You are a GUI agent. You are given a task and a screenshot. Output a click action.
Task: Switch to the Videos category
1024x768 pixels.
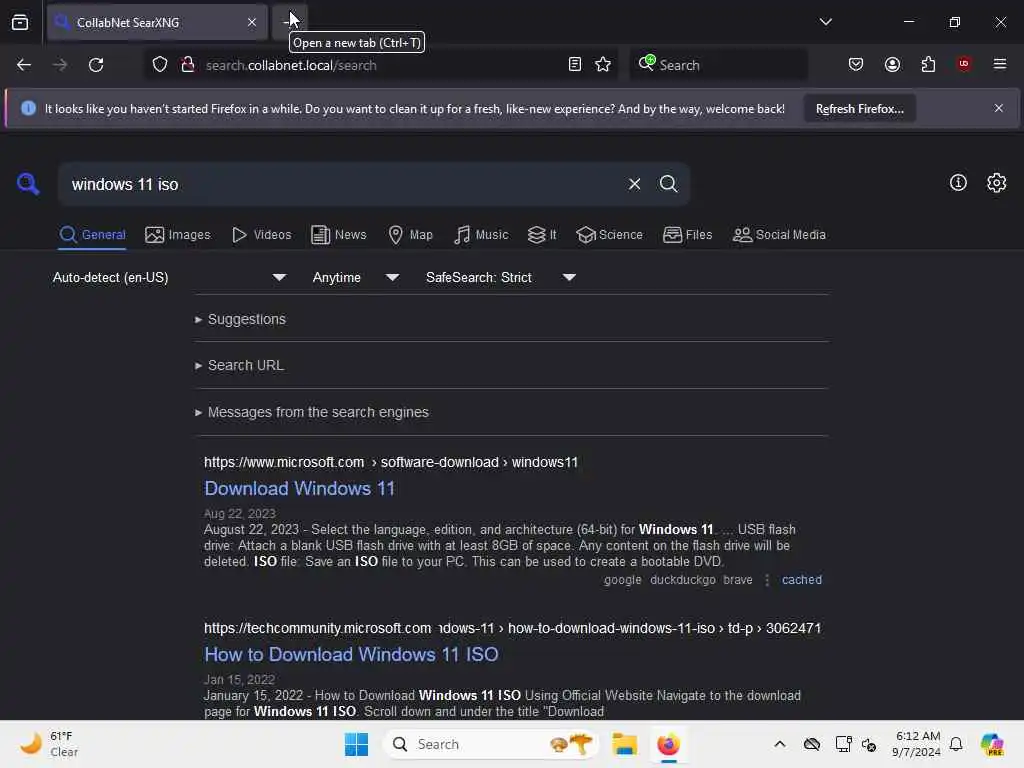[x=262, y=234]
